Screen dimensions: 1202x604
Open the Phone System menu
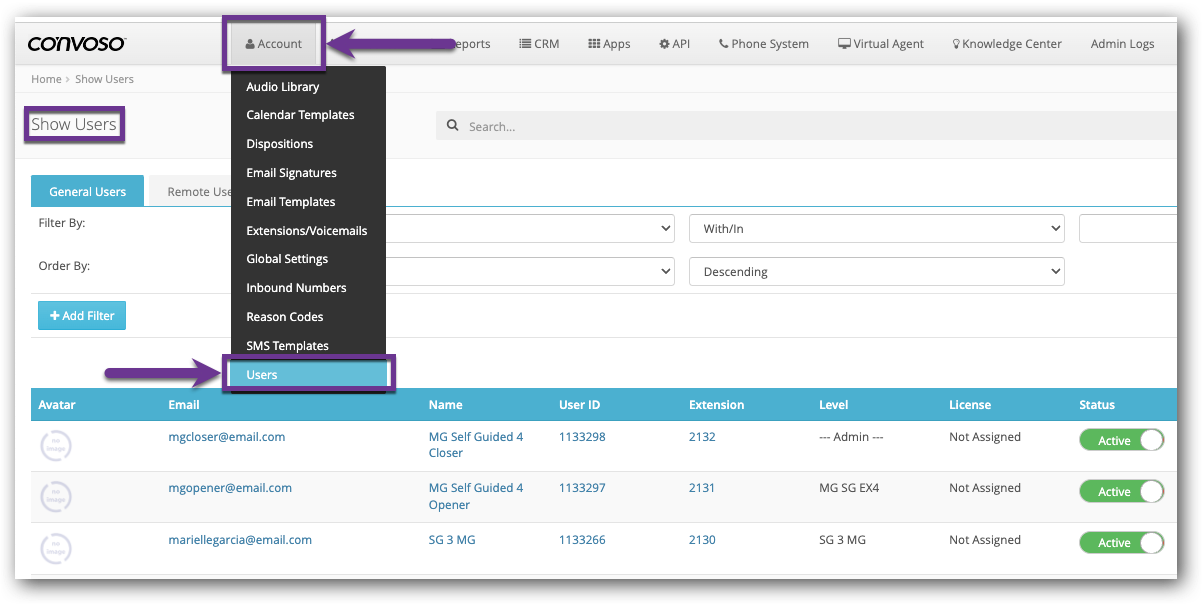(763, 44)
